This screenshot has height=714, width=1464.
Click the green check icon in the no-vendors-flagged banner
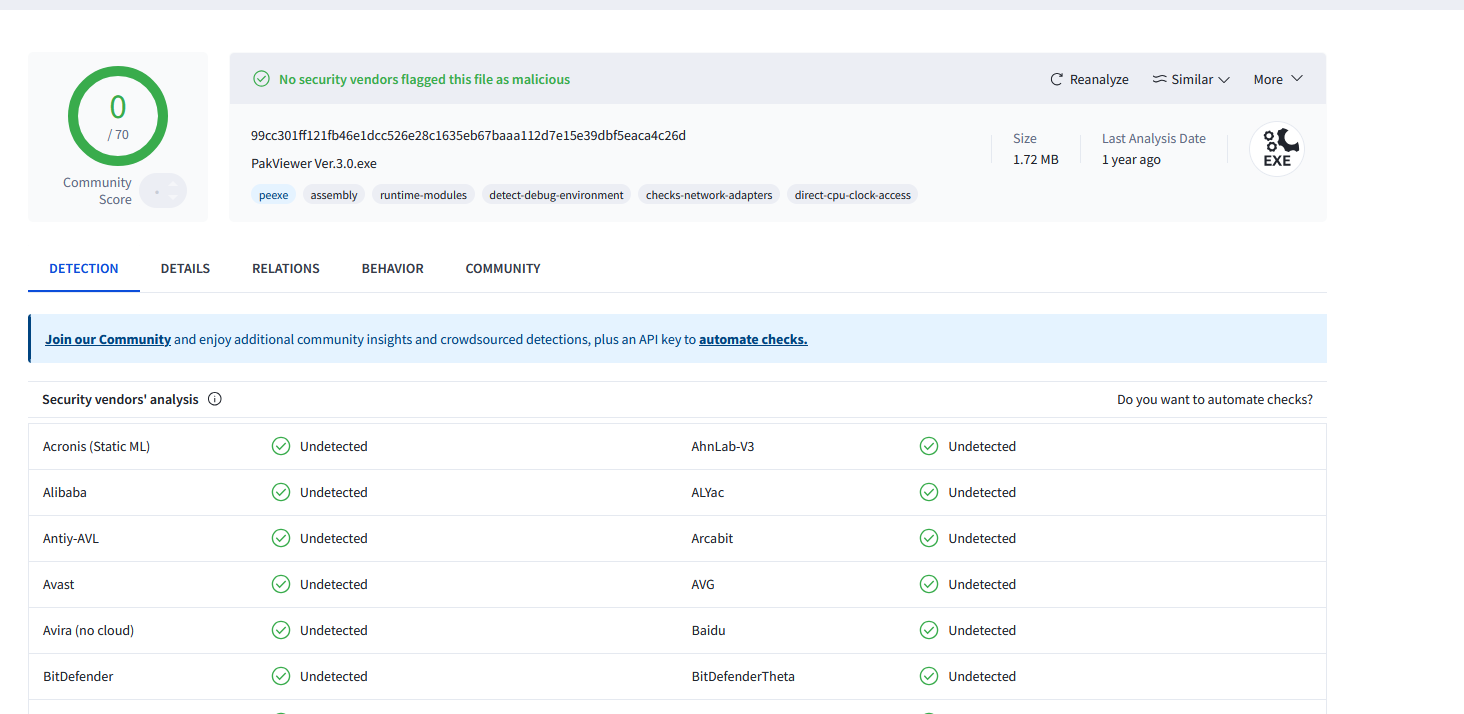(262, 79)
